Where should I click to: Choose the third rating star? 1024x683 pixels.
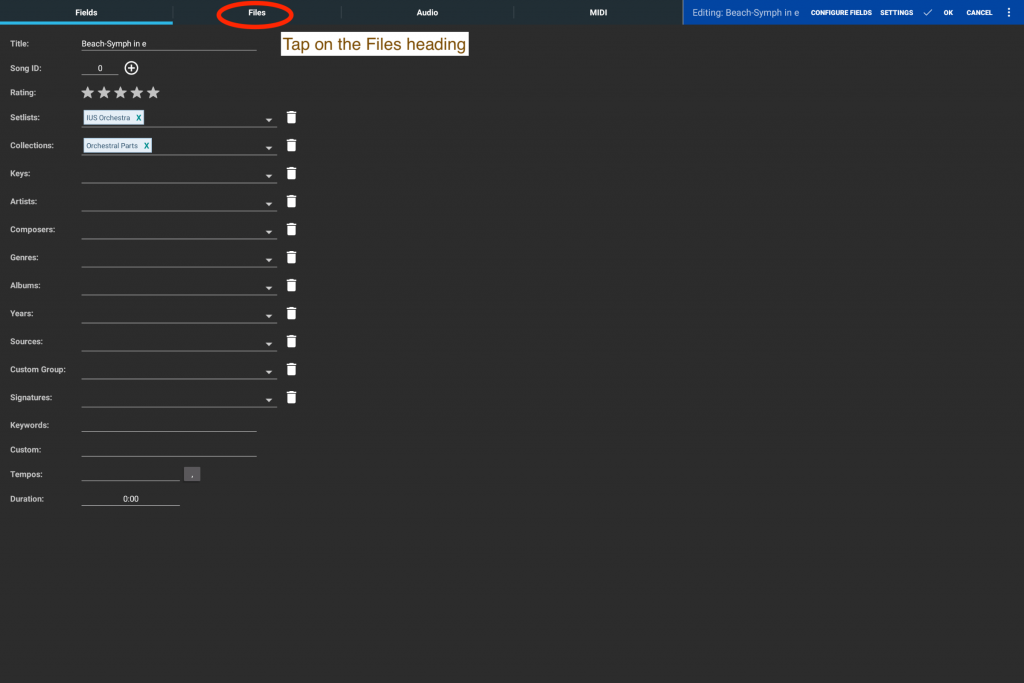pos(120,93)
